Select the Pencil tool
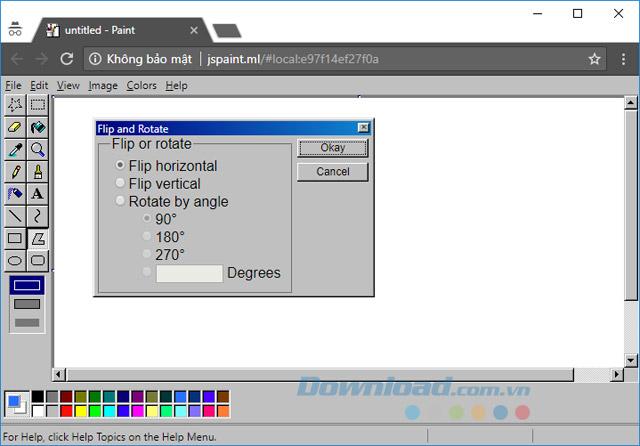The width and height of the screenshot is (640, 446). point(14,171)
